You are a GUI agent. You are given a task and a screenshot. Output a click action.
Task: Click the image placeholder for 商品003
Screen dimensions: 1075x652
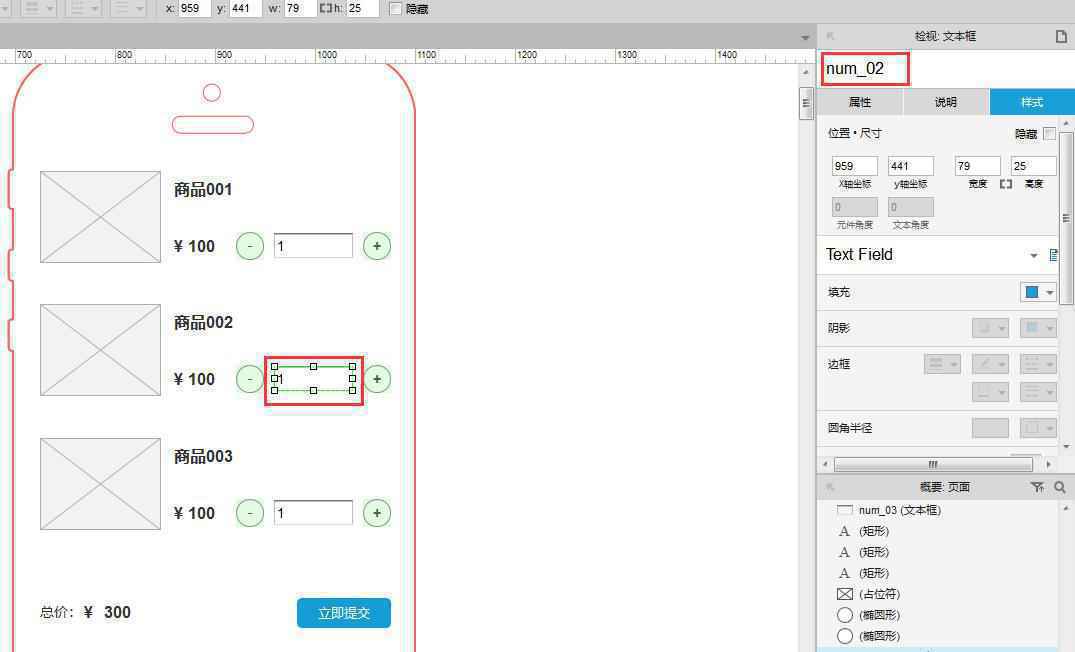[x=100, y=484]
